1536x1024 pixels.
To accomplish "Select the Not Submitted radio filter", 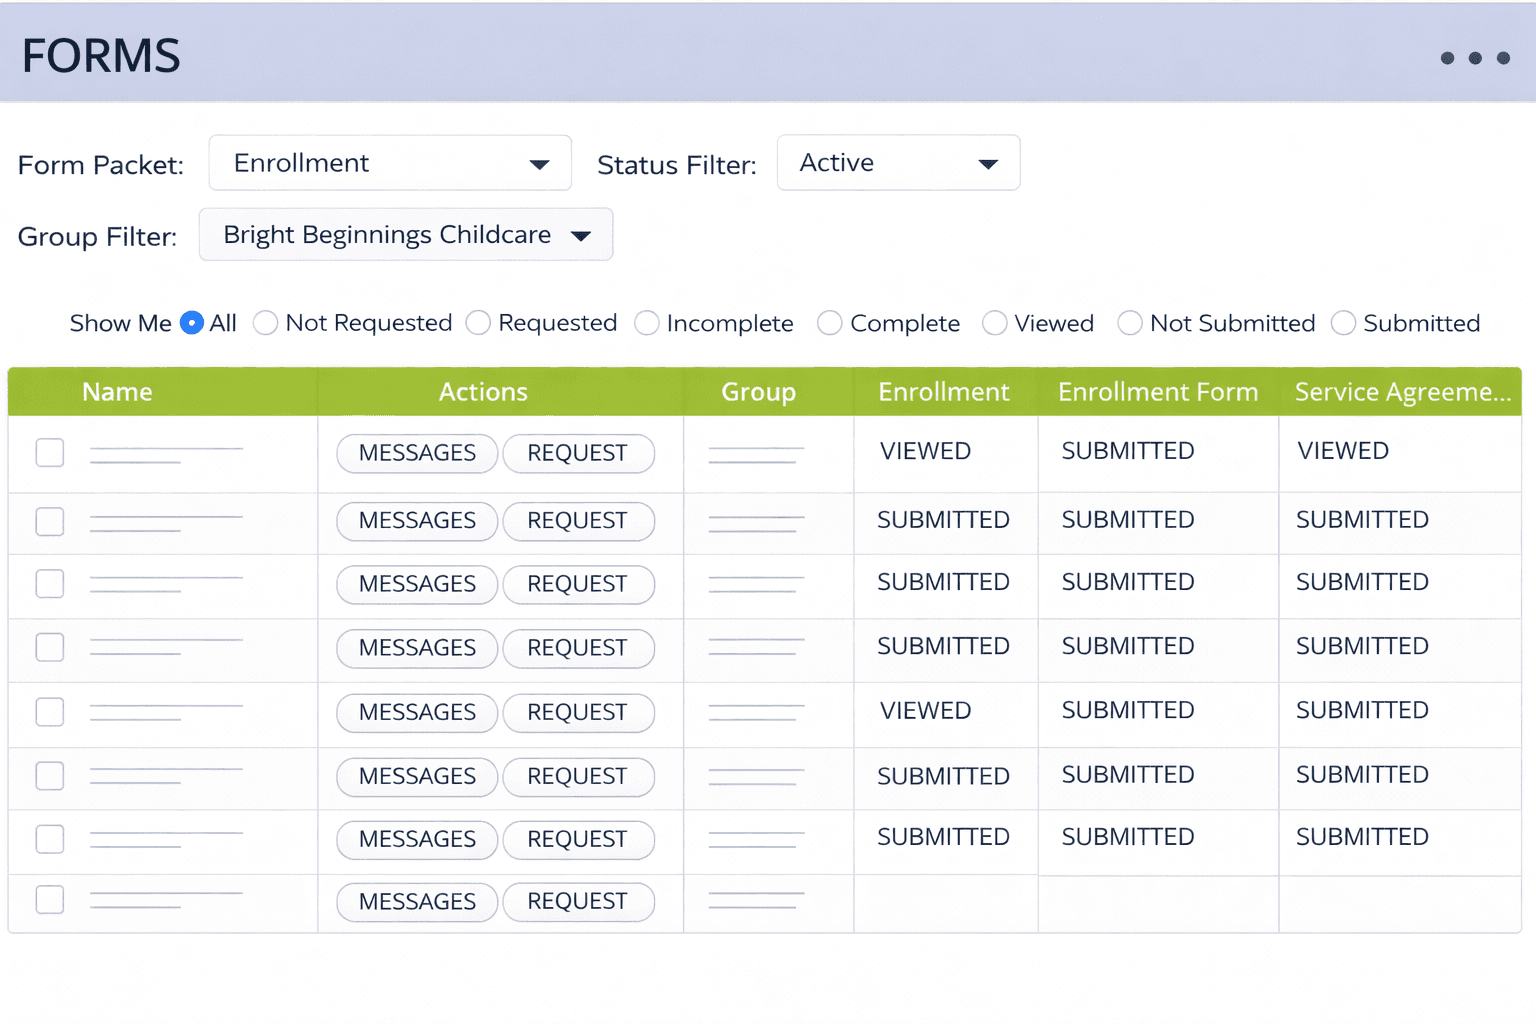I will pyautogui.click(x=1130, y=323).
